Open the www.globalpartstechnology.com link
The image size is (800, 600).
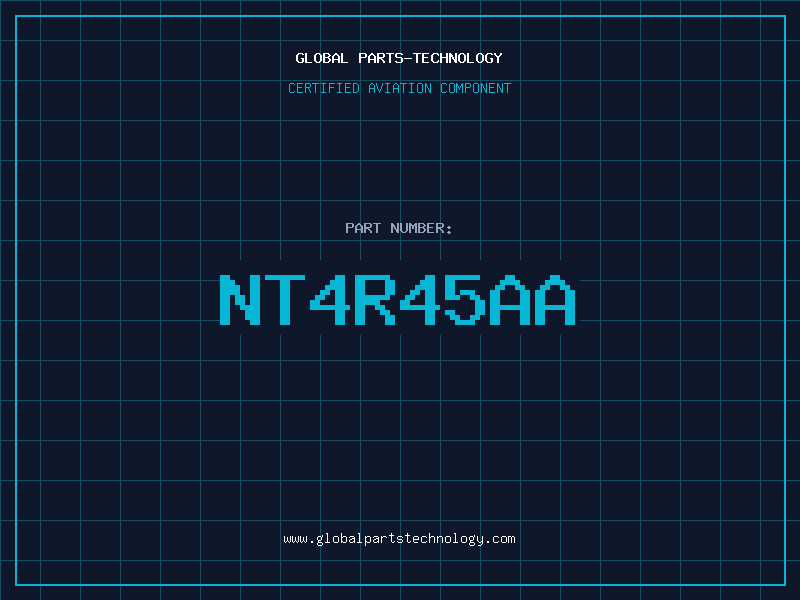point(399,539)
